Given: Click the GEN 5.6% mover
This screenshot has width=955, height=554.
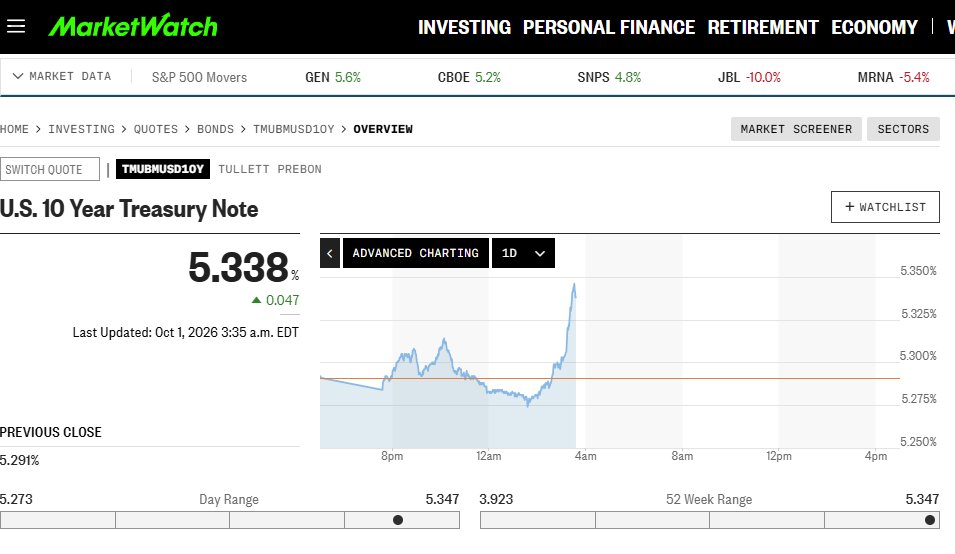Looking at the screenshot, I should [x=333, y=77].
